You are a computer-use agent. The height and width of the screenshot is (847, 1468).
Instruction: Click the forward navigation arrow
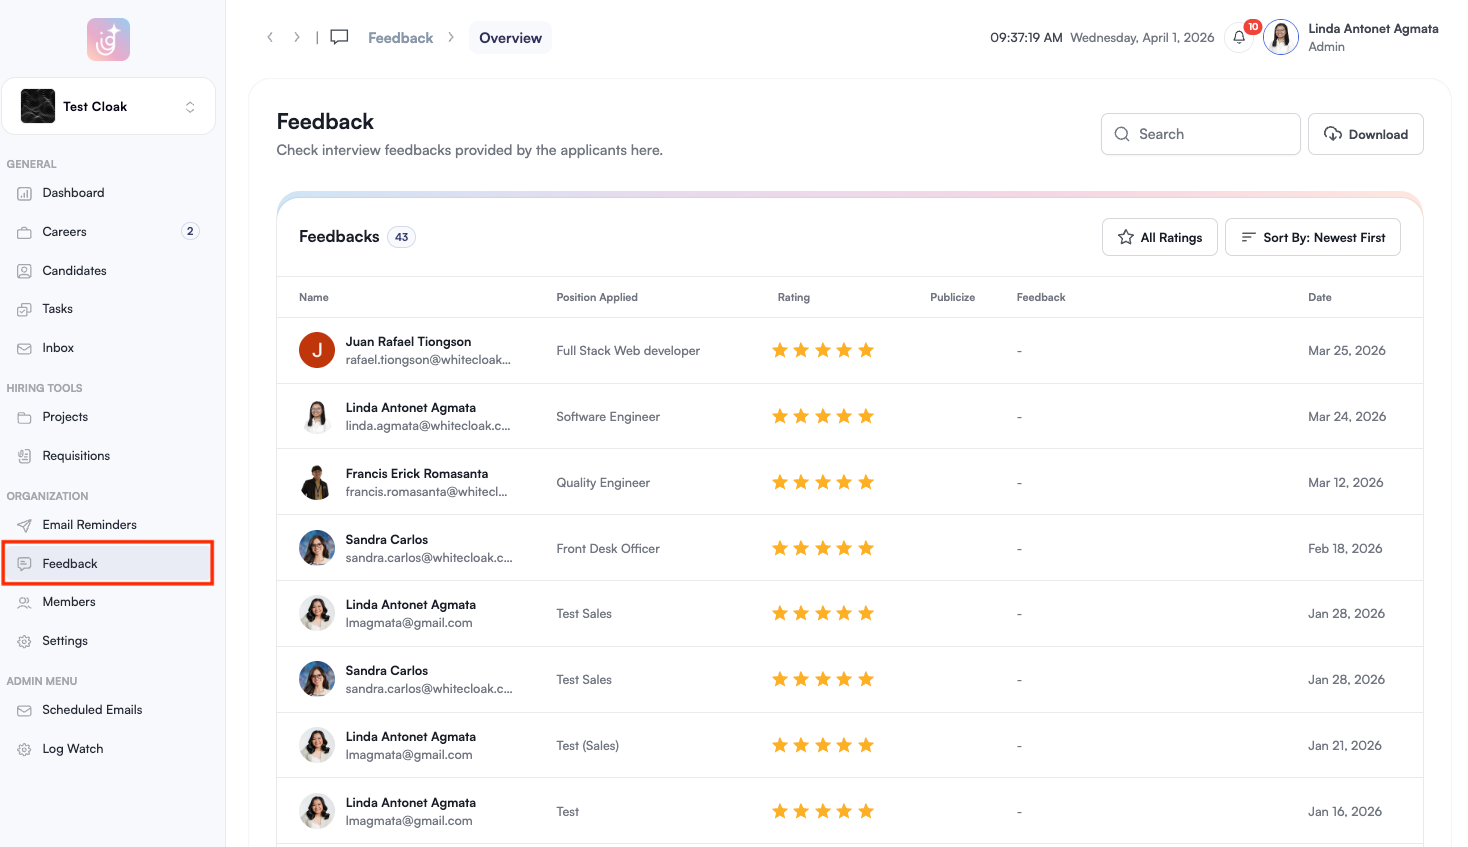[296, 38]
